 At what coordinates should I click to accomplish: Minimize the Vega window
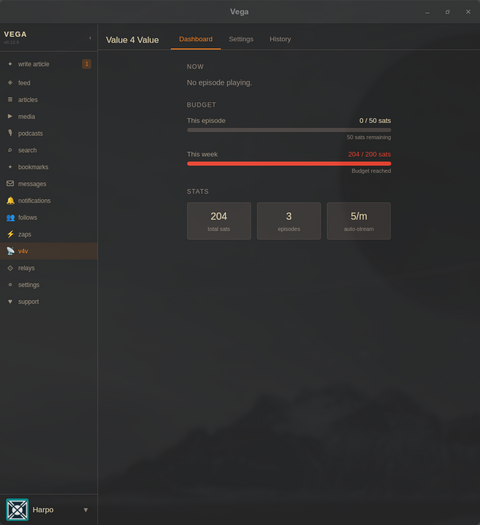tap(427, 12)
